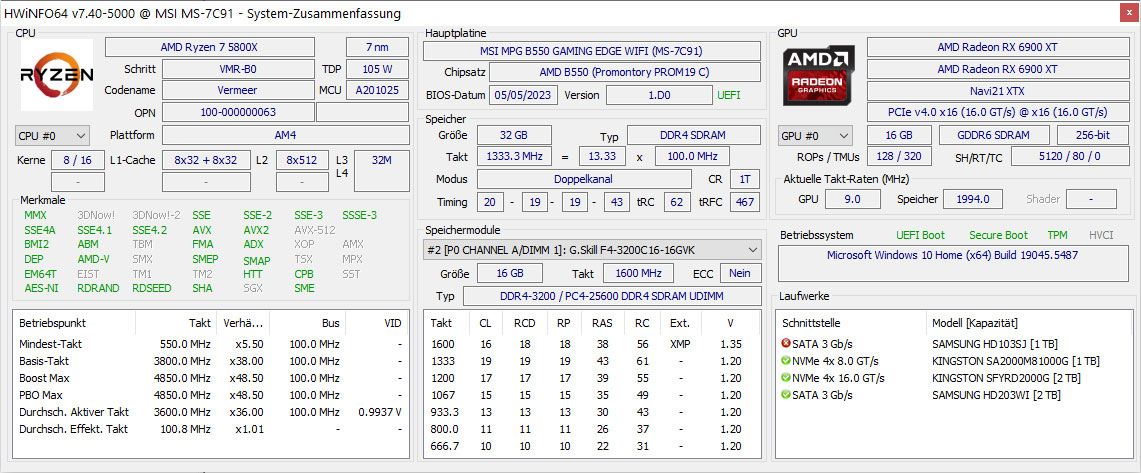Viewport: 1141px width, 473px height.
Task: Click the tRFC 467 field
Action: 745,202
